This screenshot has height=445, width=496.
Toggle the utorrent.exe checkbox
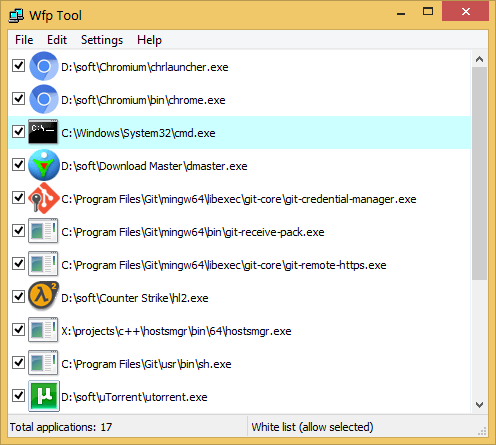pyautogui.click(x=19, y=396)
